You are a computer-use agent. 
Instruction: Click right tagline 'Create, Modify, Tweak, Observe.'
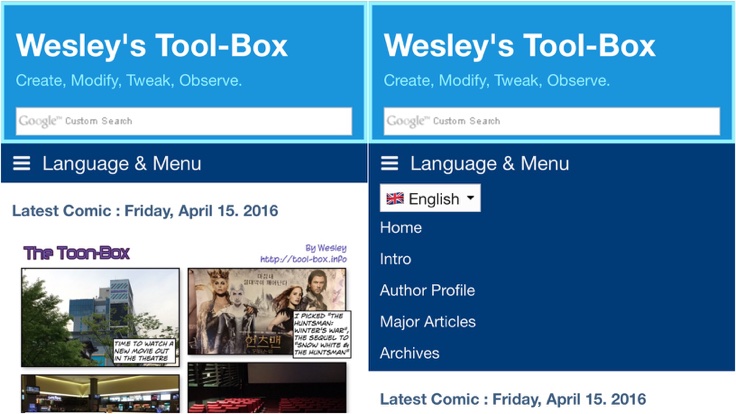click(x=497, y=81)
